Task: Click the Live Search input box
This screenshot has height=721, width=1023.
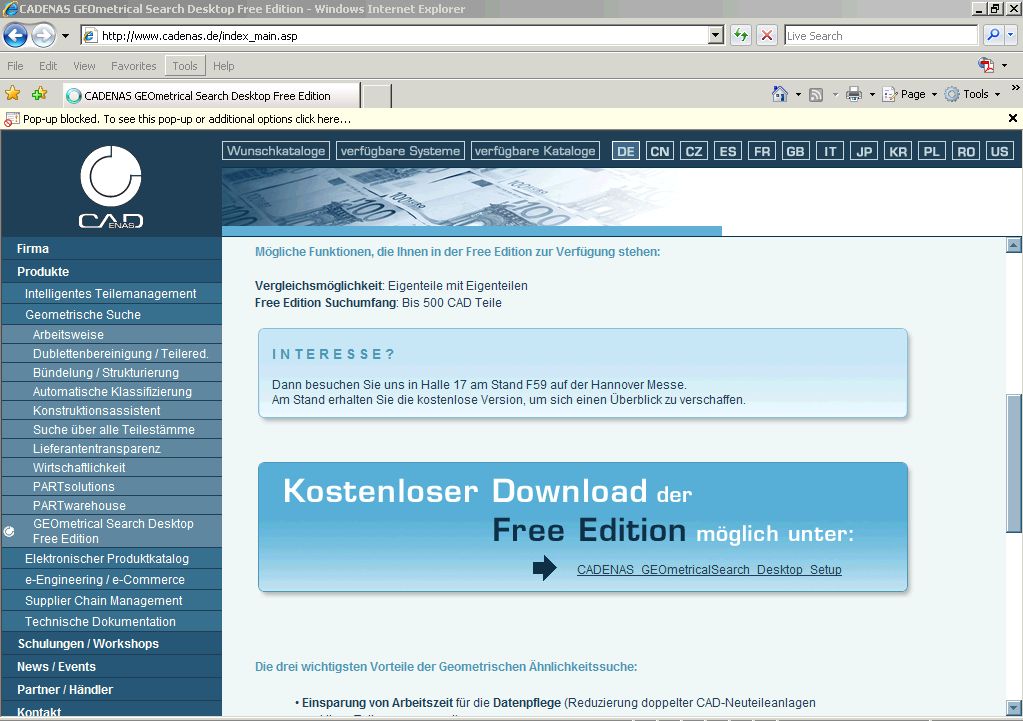Action: point(881,36)
